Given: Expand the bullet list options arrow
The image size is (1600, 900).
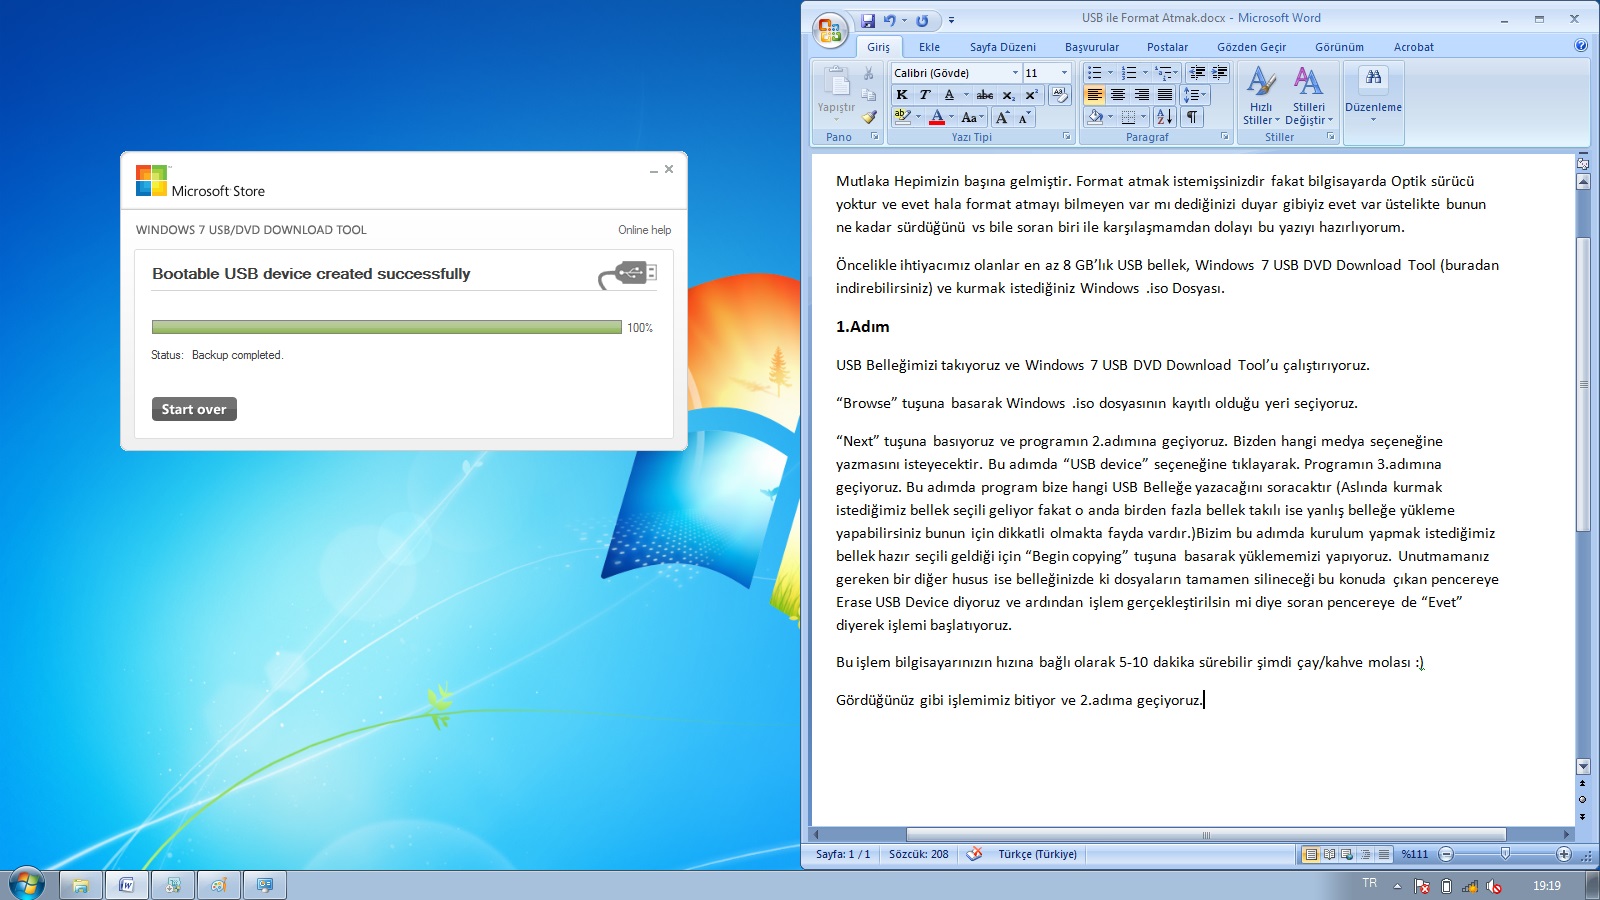Looking at the screenshot, I should coord(1110,73).
